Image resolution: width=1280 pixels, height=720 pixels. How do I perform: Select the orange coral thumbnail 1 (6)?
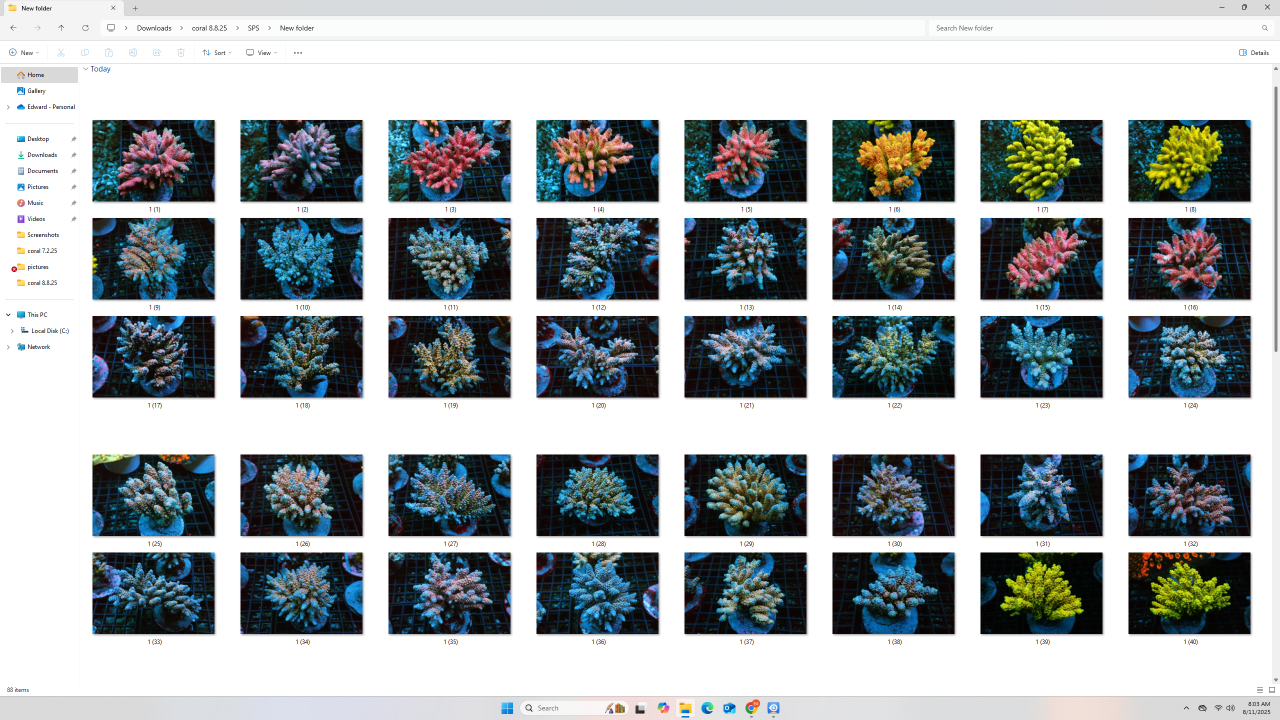pos(894,161)
